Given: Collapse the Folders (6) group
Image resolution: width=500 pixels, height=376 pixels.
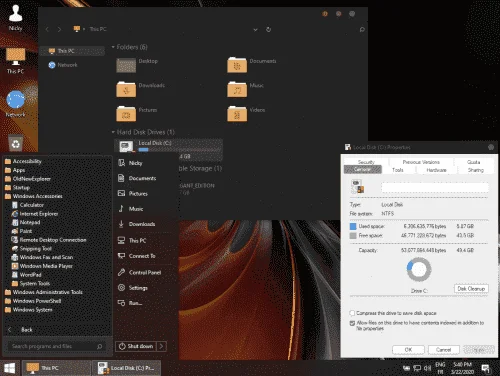Looking at the screenshot, I should [x=113, y=47].
